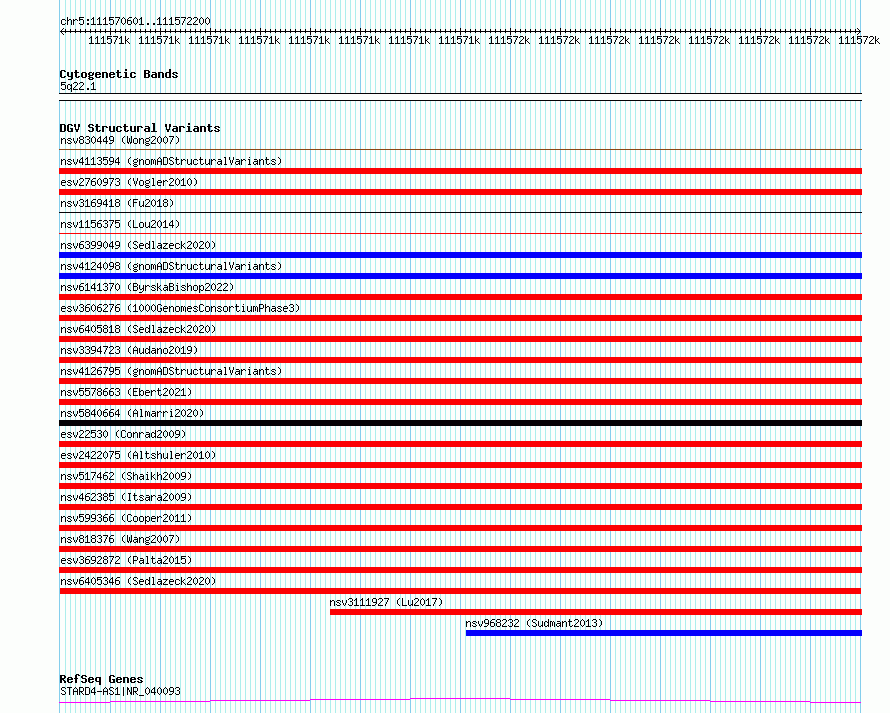Open variant nsv1156375 (Lou2014)
This screenshot has width=890, height=713.
point(120,224)
